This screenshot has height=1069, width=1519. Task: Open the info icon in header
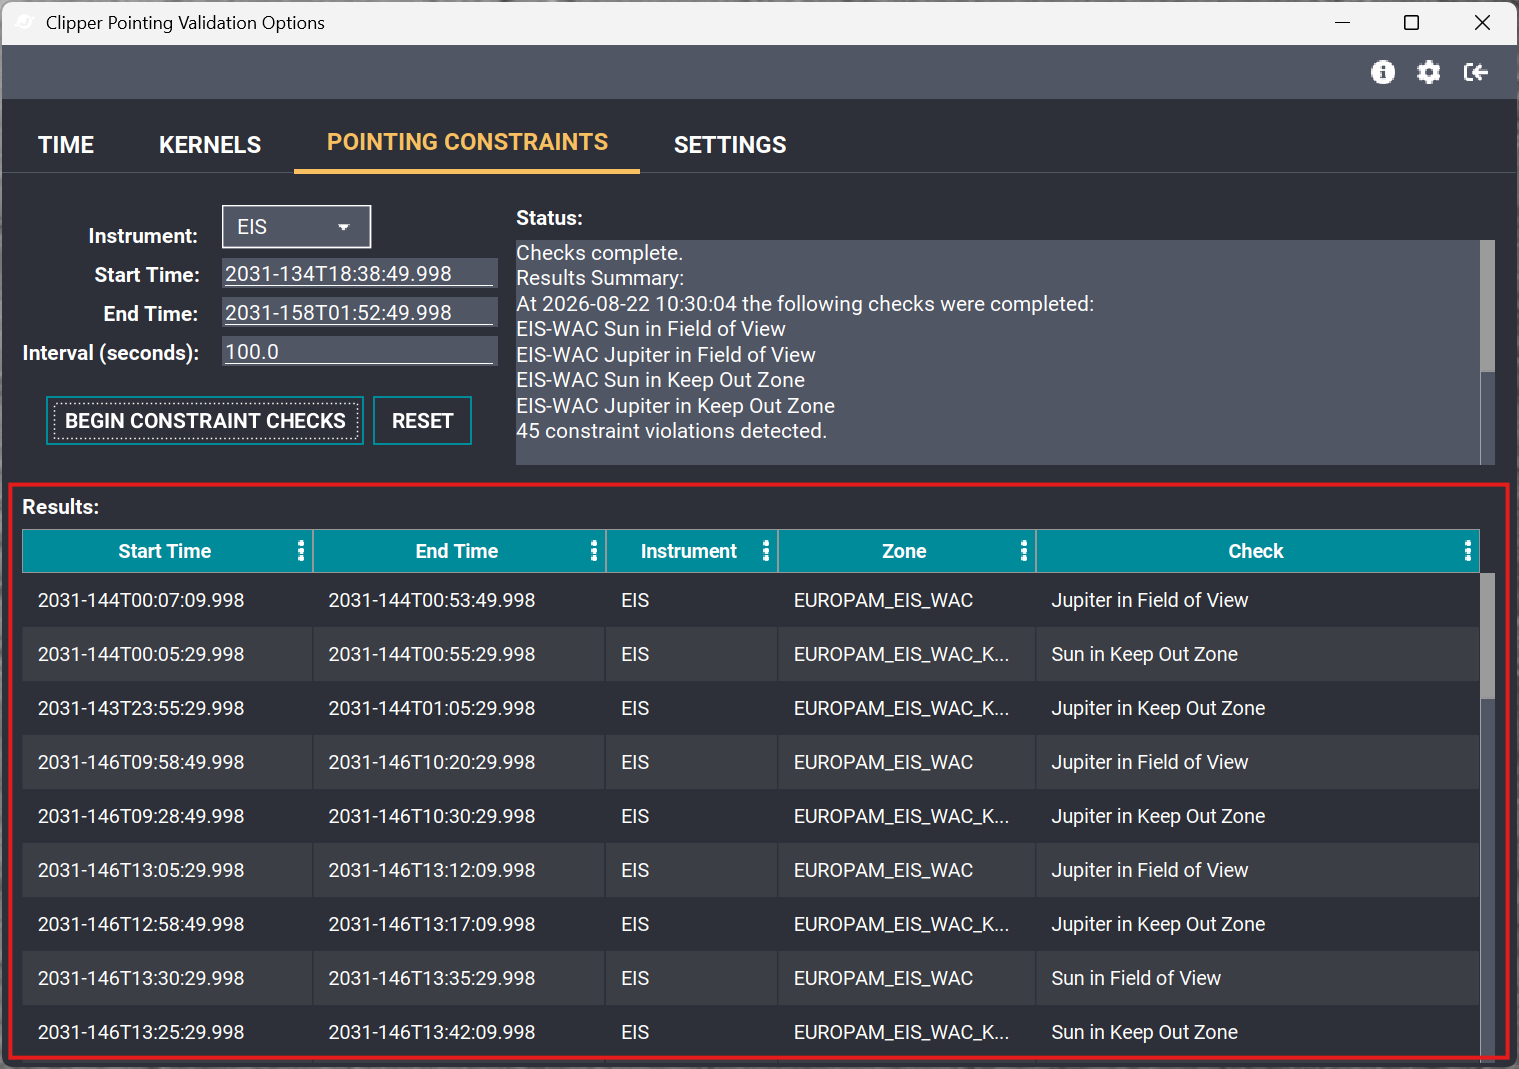tap(1383, 72)
